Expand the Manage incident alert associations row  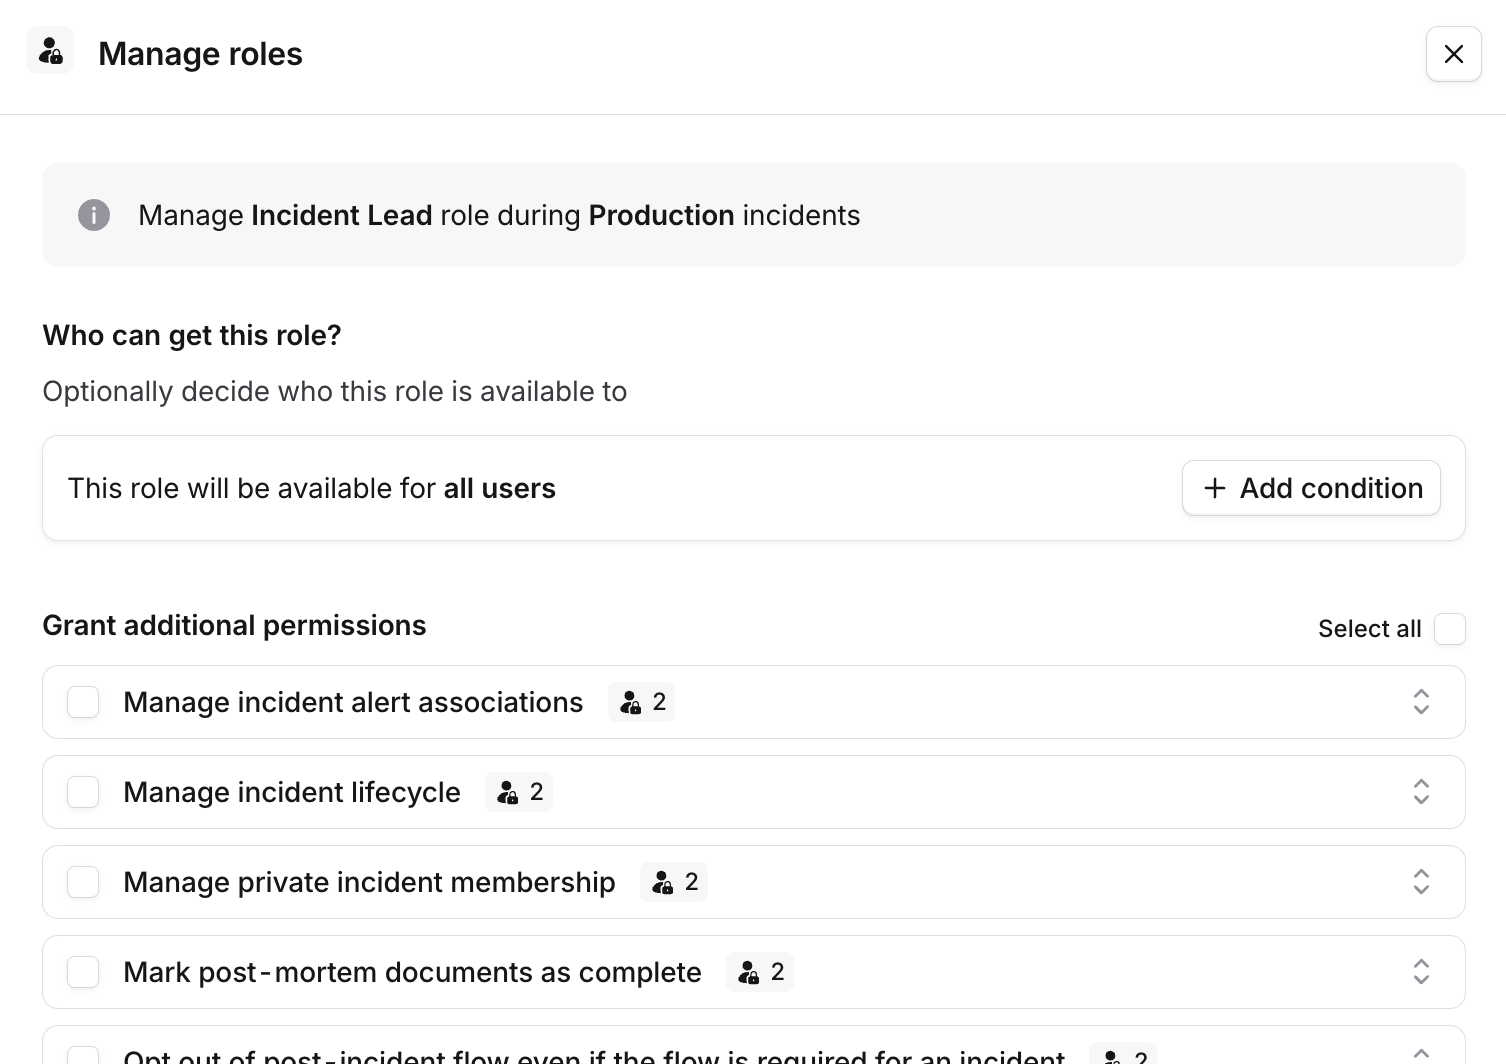coord(1420,702)
